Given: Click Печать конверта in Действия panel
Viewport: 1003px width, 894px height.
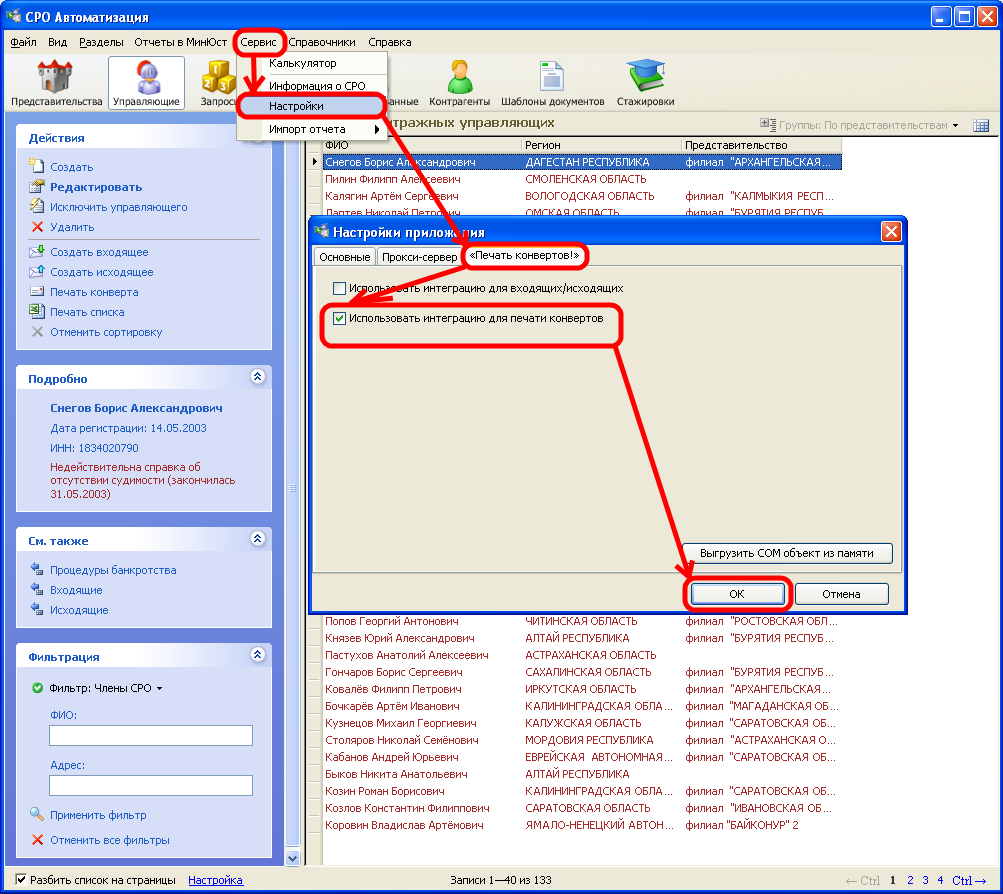Looking at the screenshot, I should coord(94,292).
